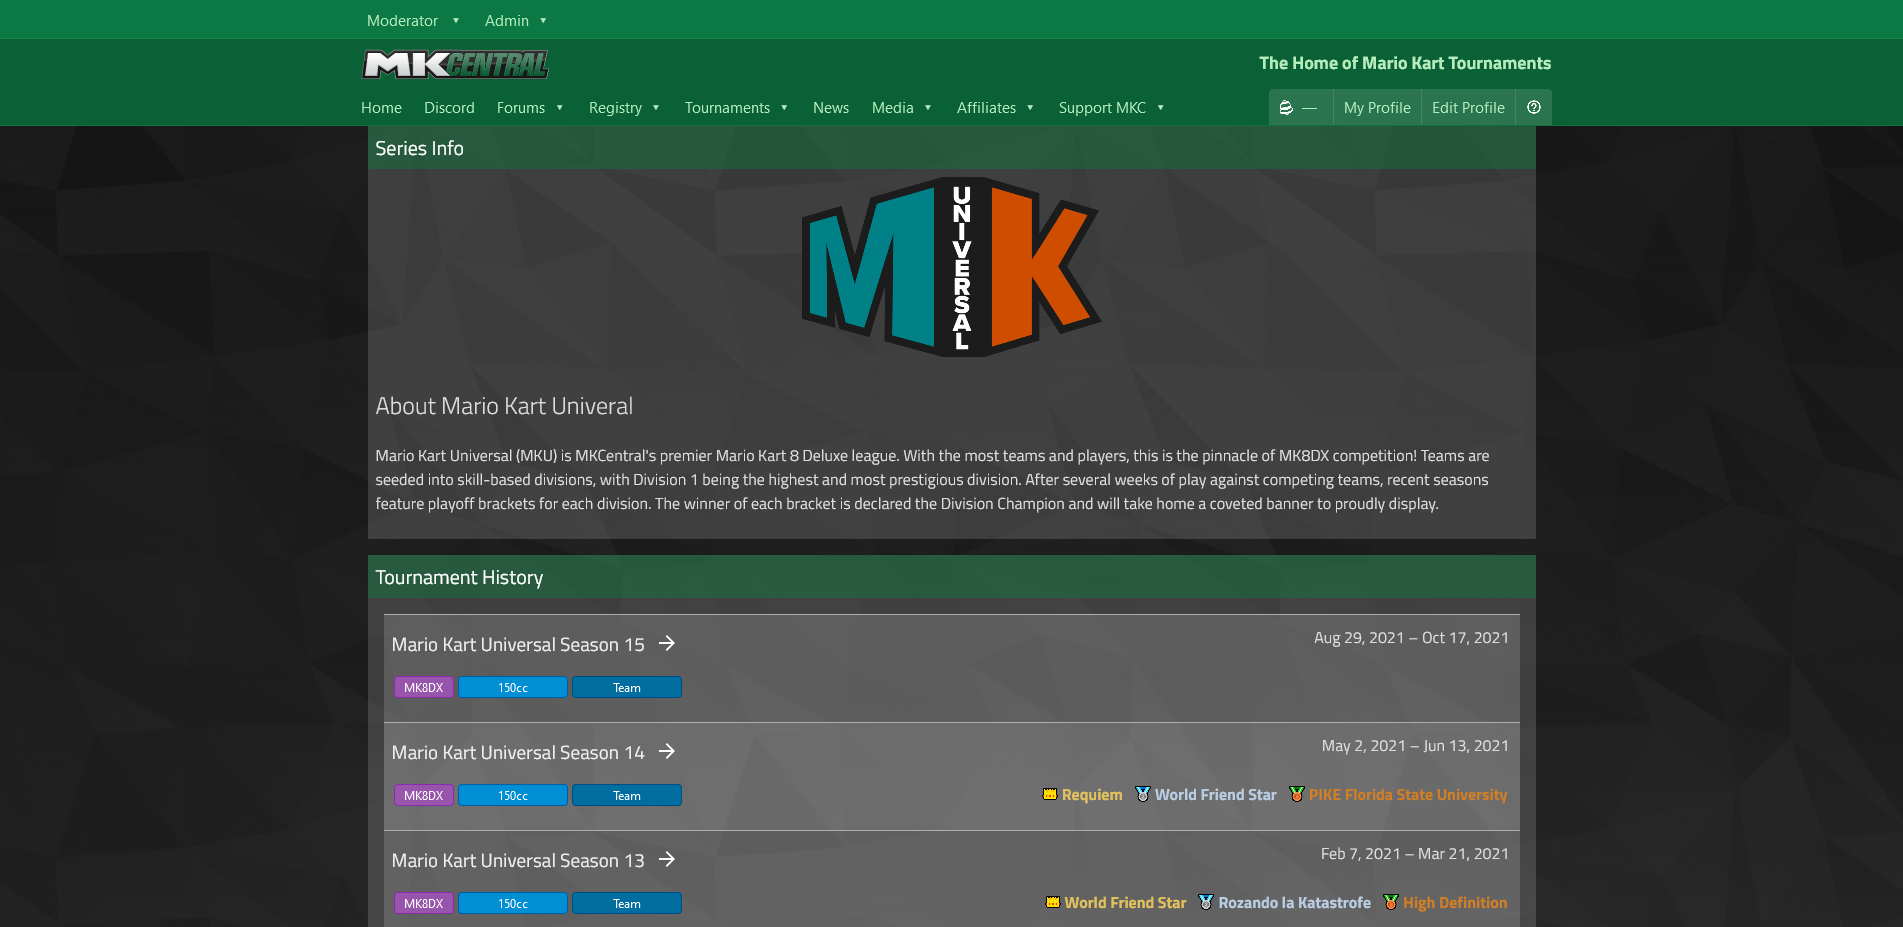Click date range Feb 7, 2021 – Mar 21, 2021
The height and width of the screenshot is (927, 1903).
pyautogui.click(x=1415, y=854)
